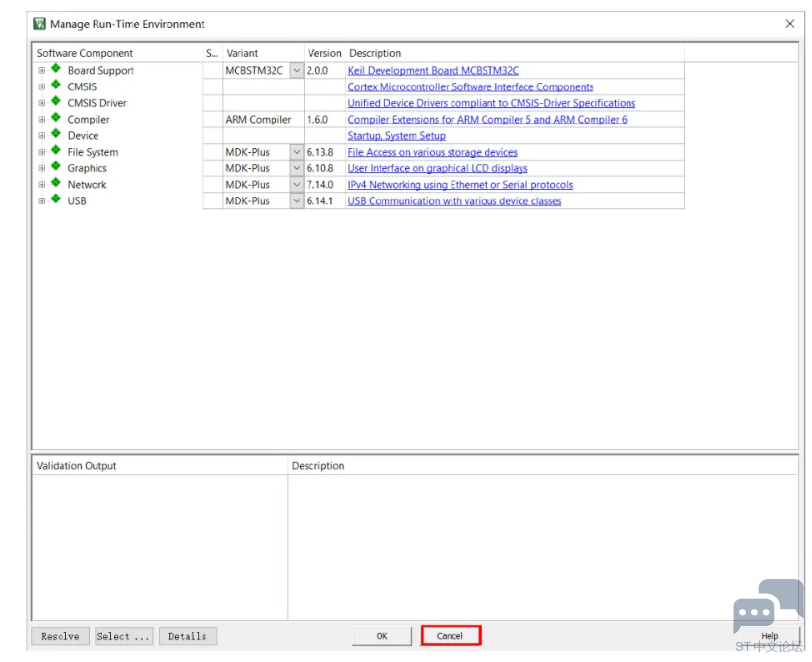The image size is (812, 662).
Task: Open Cortex Microcontroller Software Interface Components link
Action: [470, 87]
